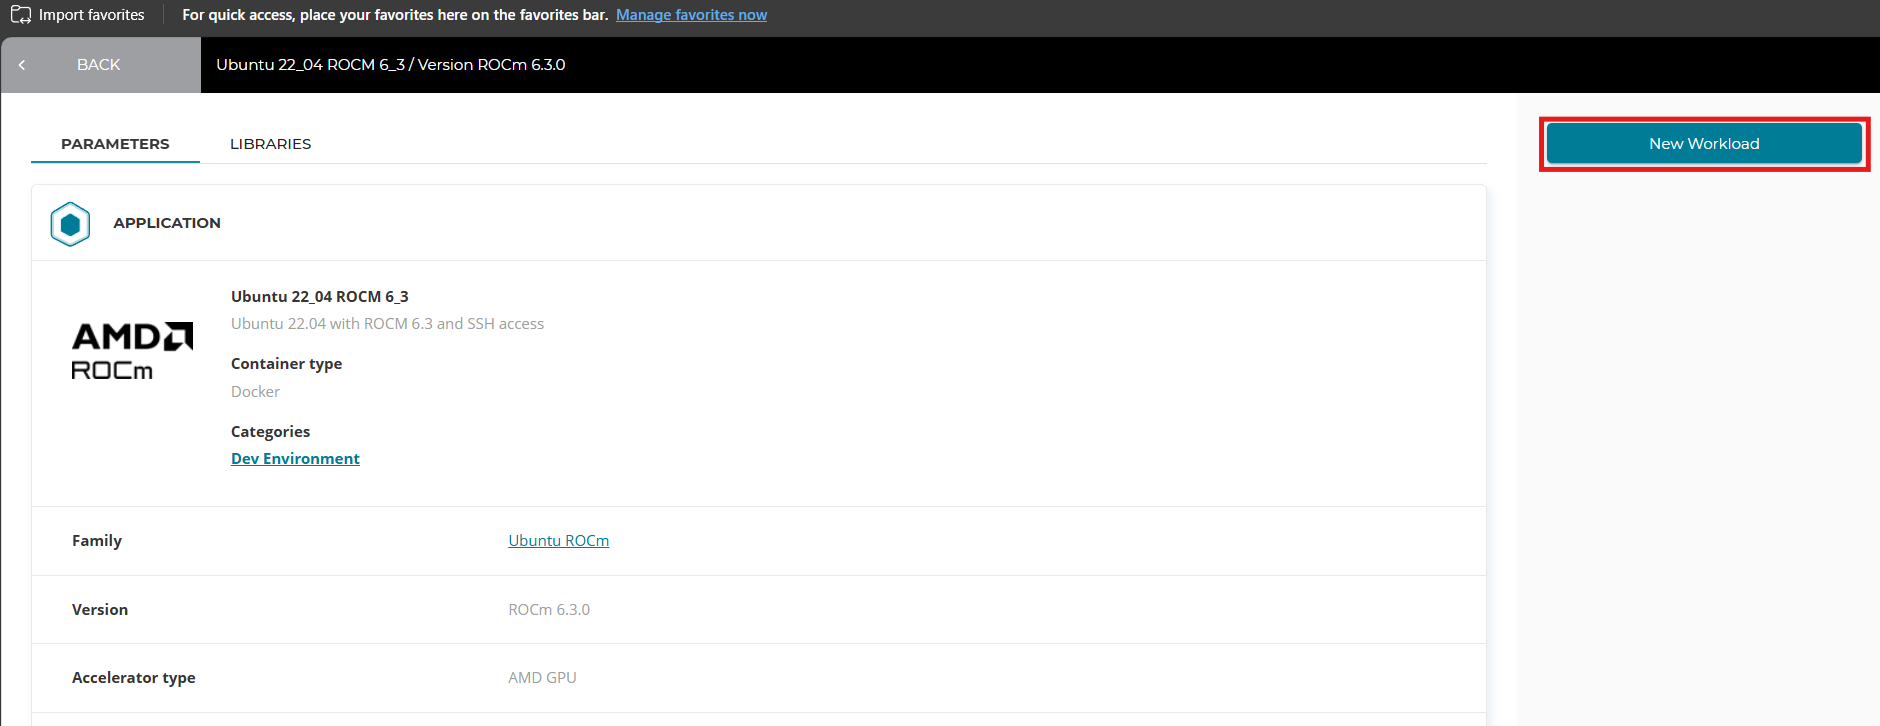Click the 'Version' row label
The width and height of the screenshot is (1880, 726).
point(100,610)
